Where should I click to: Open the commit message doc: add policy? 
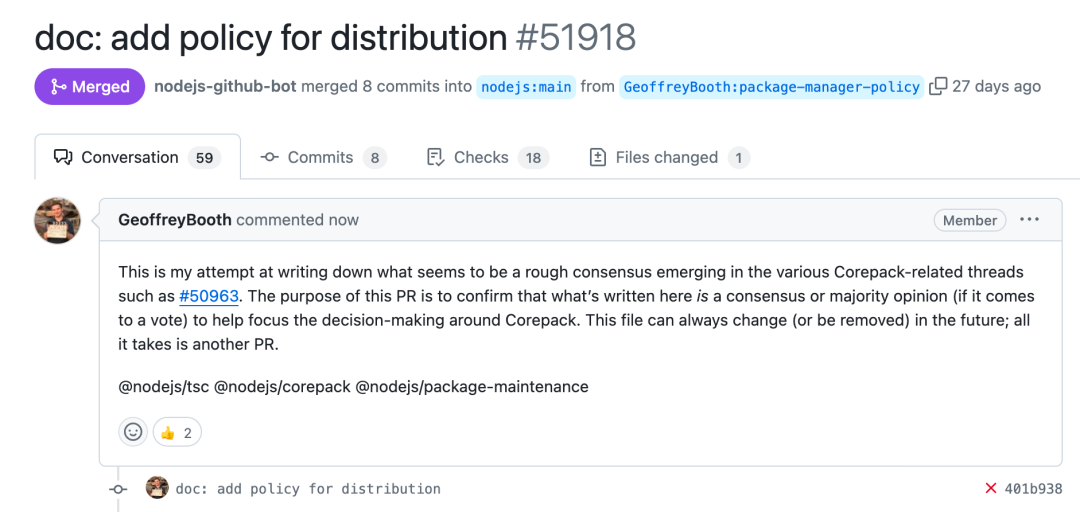[308, 489]
